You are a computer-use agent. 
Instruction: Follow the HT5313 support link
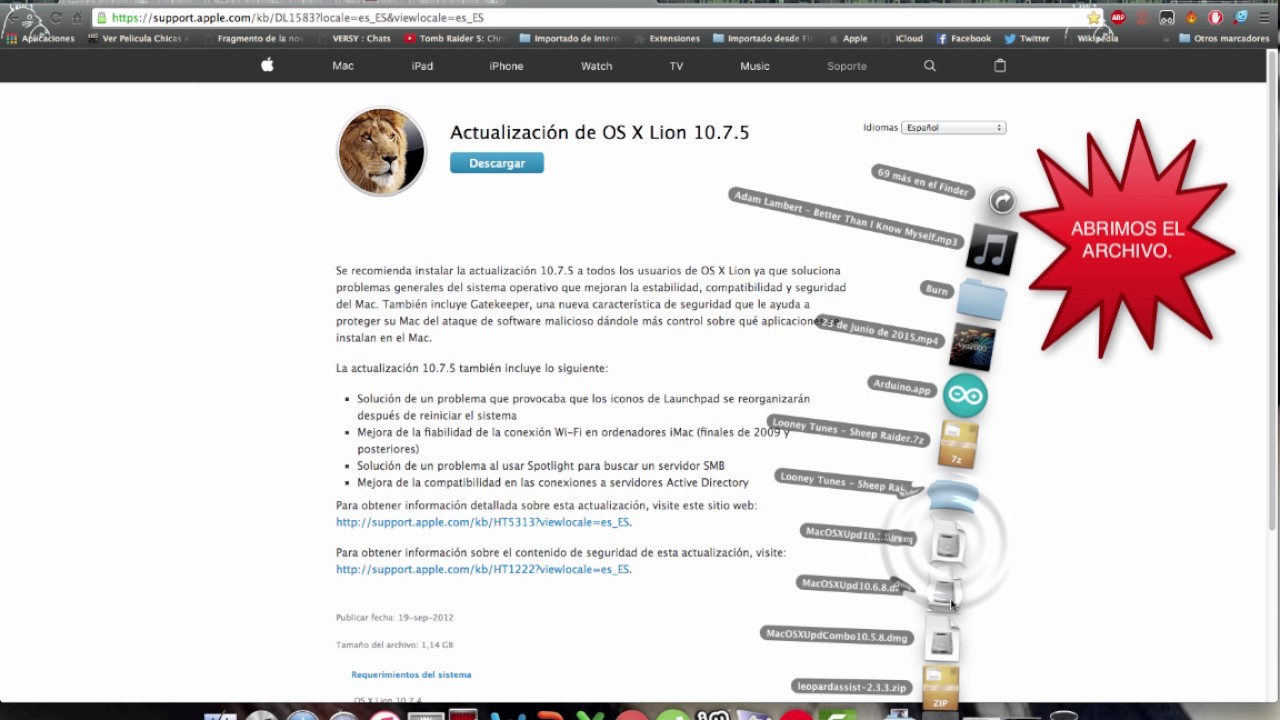pos(483,522)
